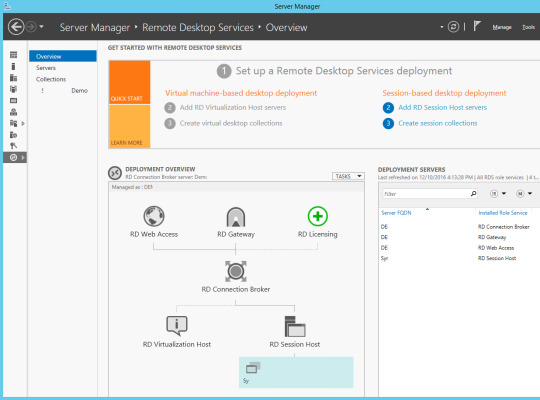Open File and Storage Services sidebar icon

tap(13, 123)
